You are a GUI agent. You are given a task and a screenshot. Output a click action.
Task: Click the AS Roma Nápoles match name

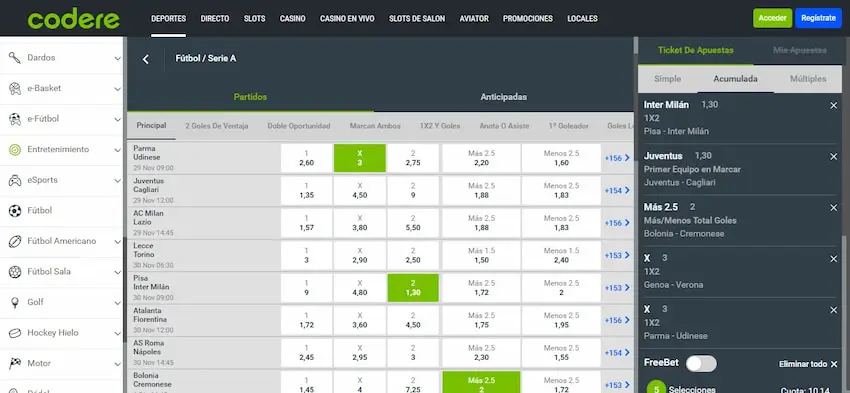pos(149,347)
